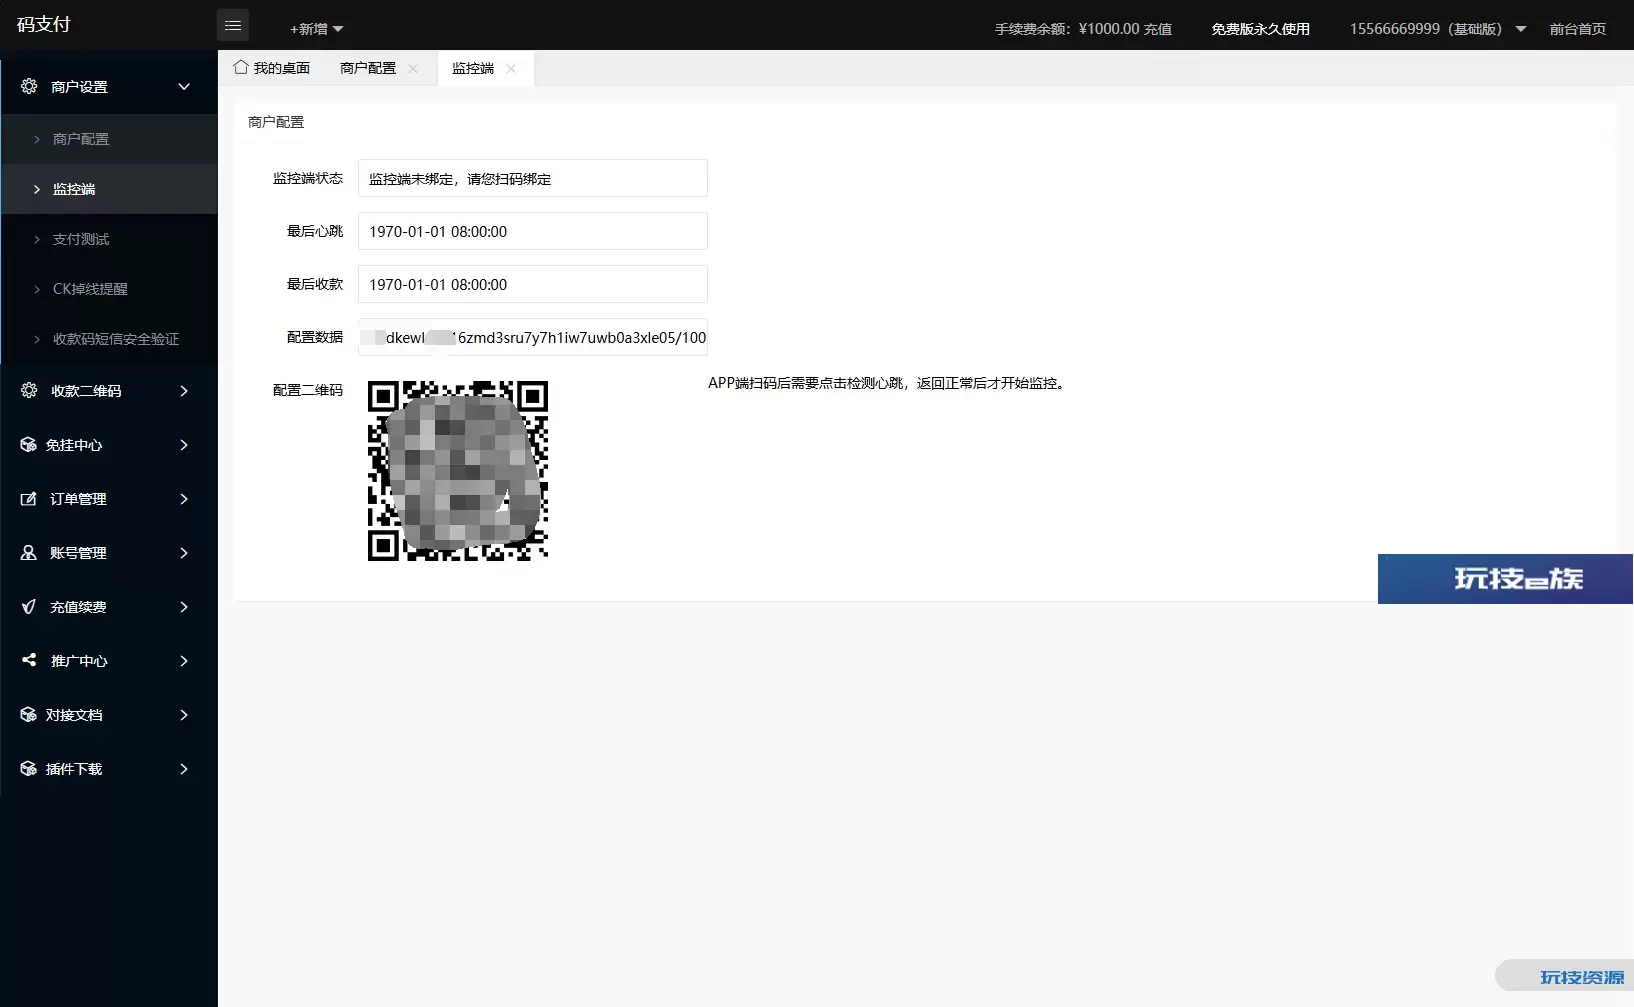Click the gear icon beside 收款二维码
This screenshot has width=1634, height=1007.
coord(29,390)
